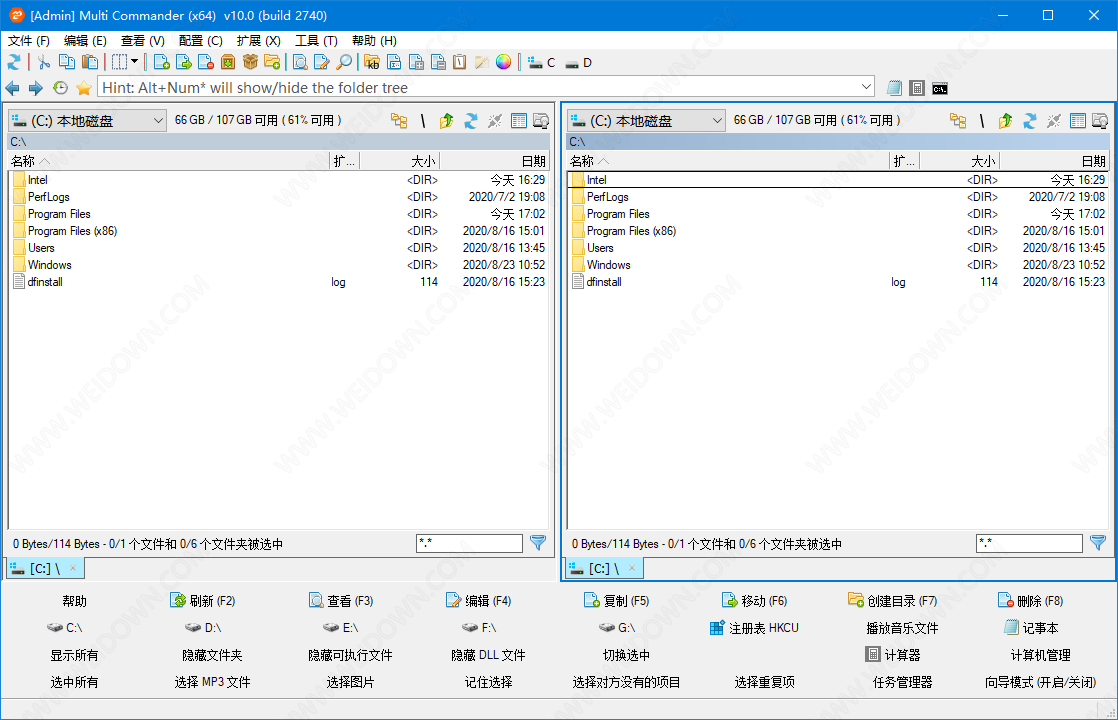Click the calculator icon next to command line
The width and height of the screenshot is (1118, 720).
(x=917, y=88)
